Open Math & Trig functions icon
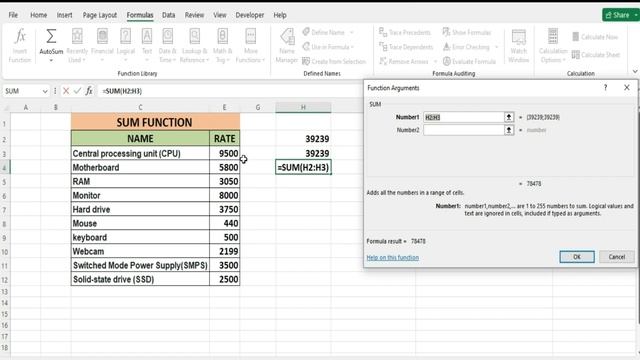This screenshot has width=640, height=360. [222, 36]
